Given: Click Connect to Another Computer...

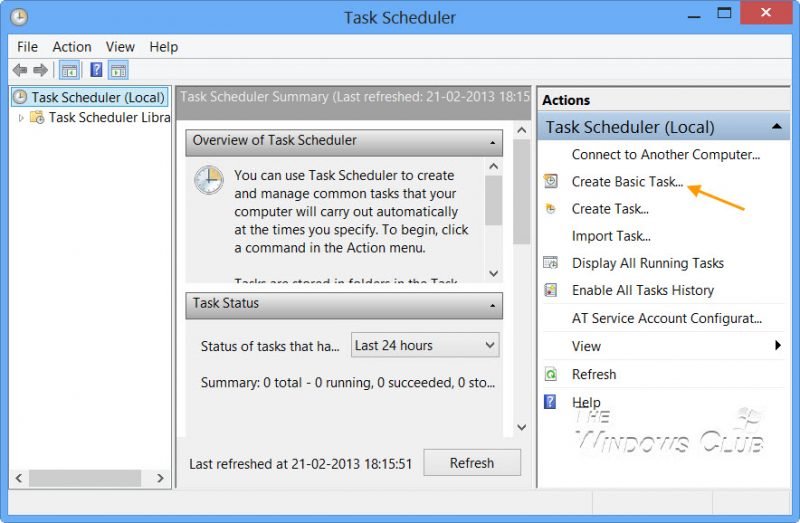Looking at the screenshot, I should (x=665, y=155).
